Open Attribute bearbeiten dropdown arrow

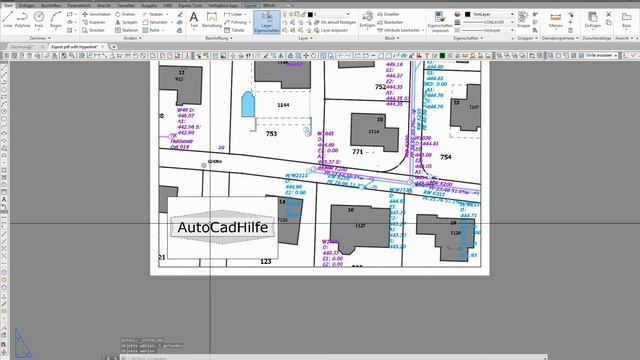(423, 30)
